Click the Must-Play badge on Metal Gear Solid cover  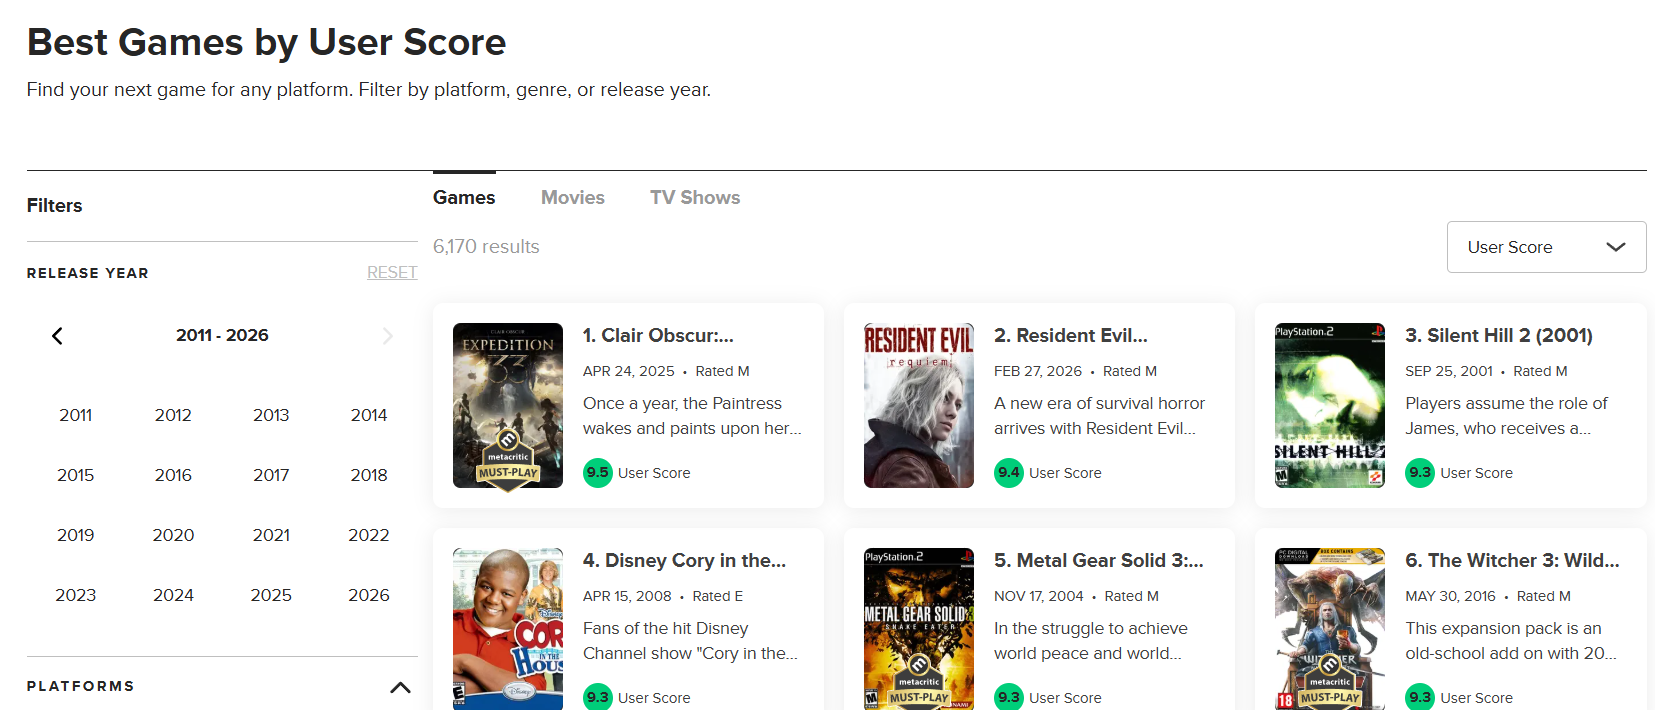[919, 683]
